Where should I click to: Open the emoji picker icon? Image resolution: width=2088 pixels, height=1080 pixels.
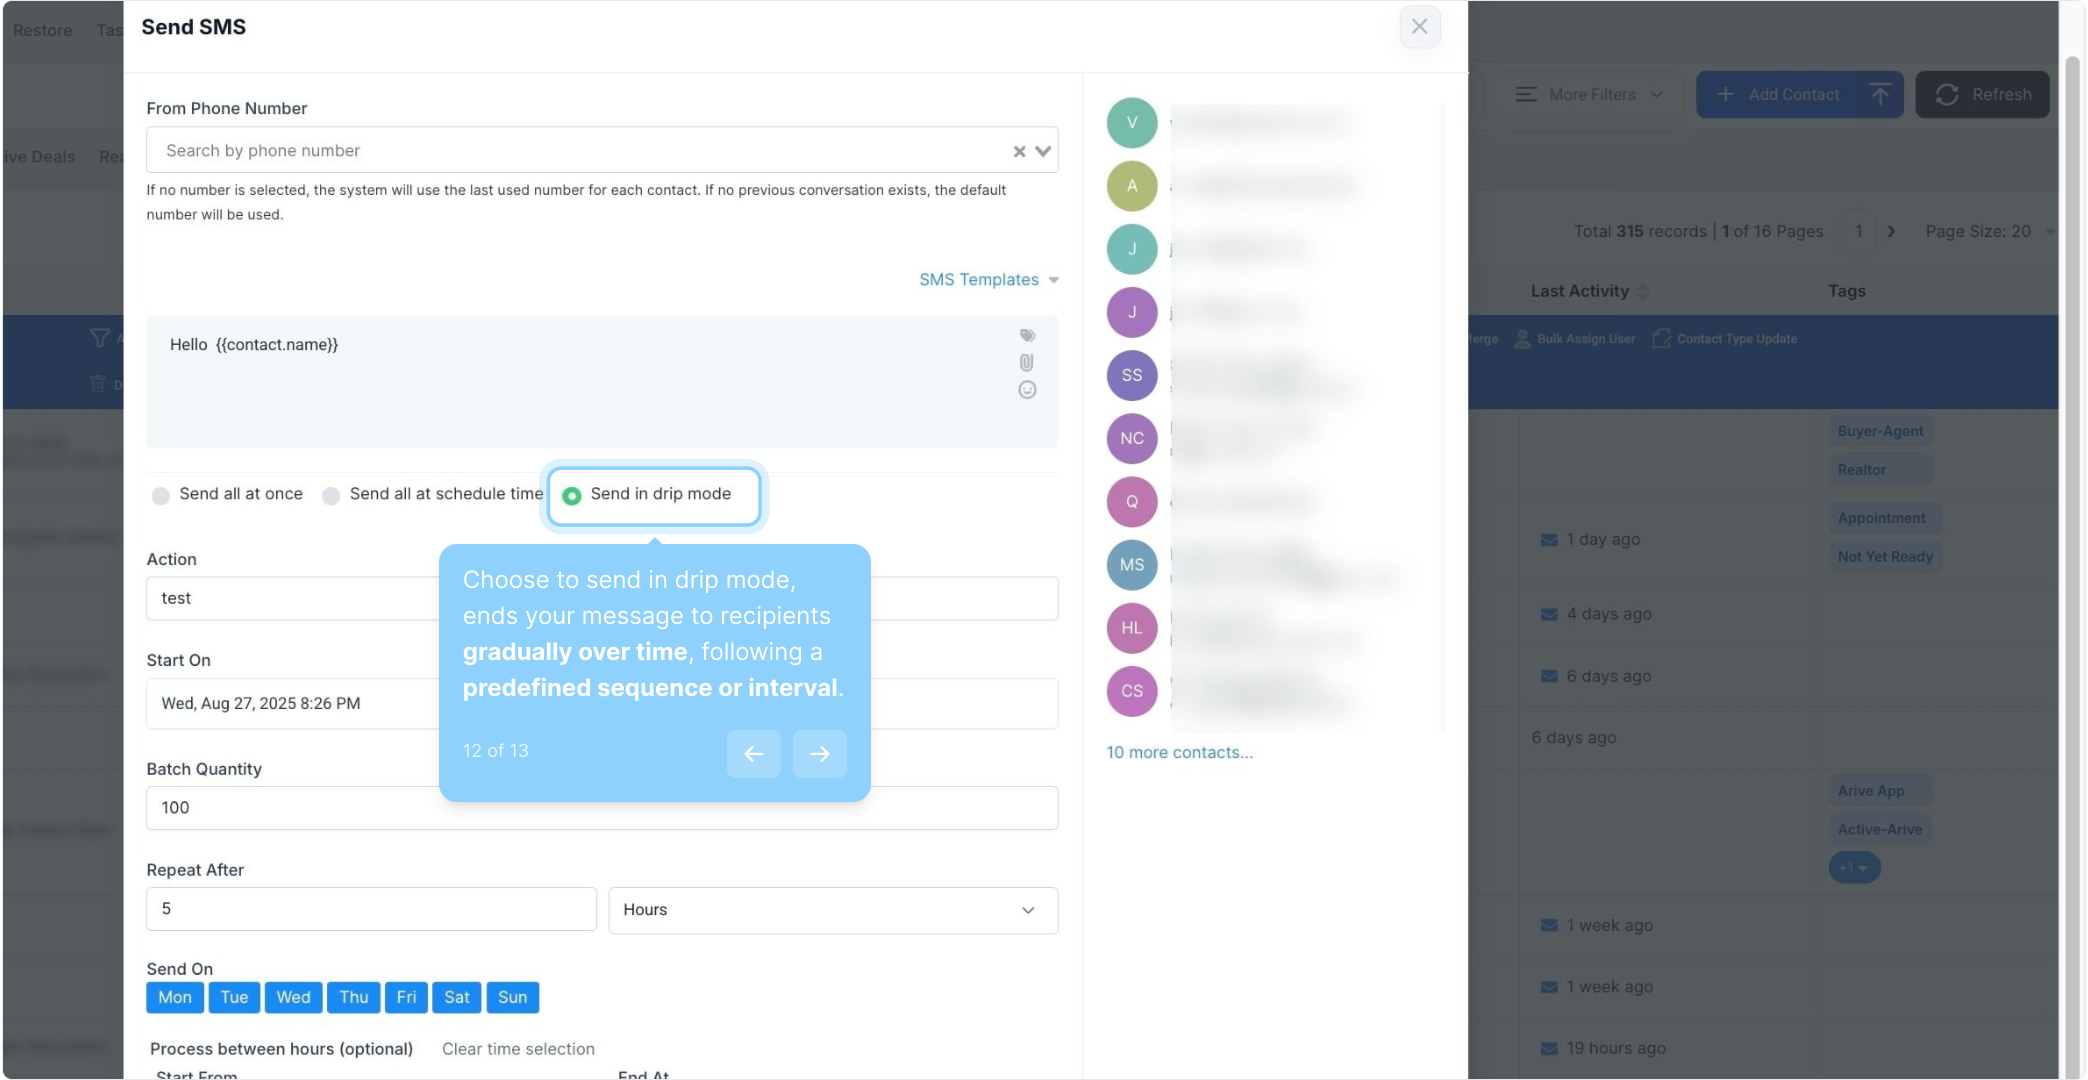click(1027, 390)
